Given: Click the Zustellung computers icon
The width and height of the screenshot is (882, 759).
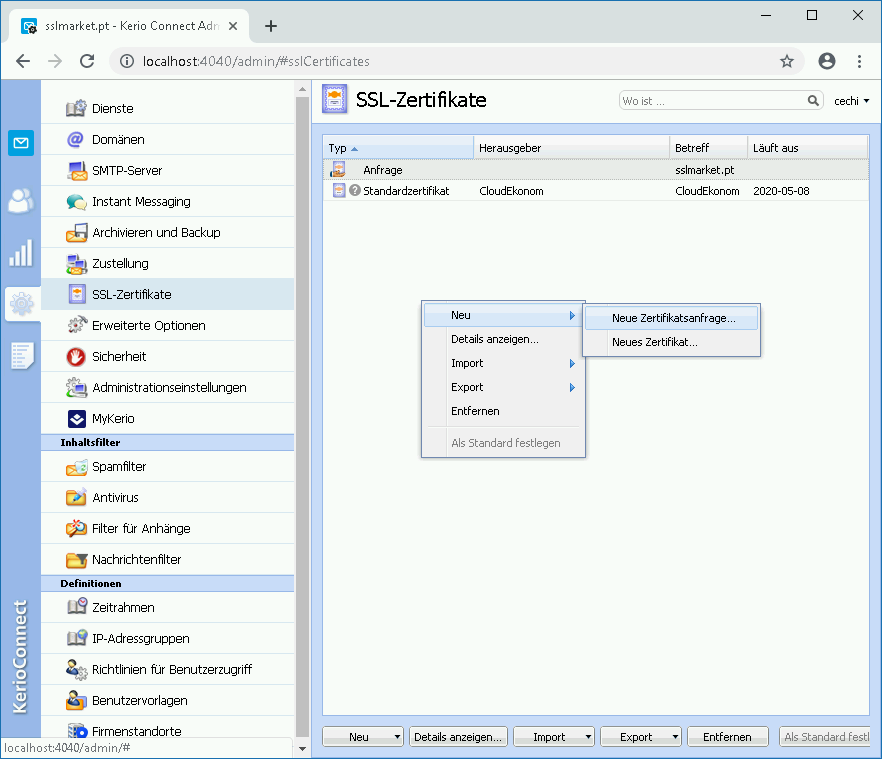Looking at the screenshot, I should tap(76, 263).
